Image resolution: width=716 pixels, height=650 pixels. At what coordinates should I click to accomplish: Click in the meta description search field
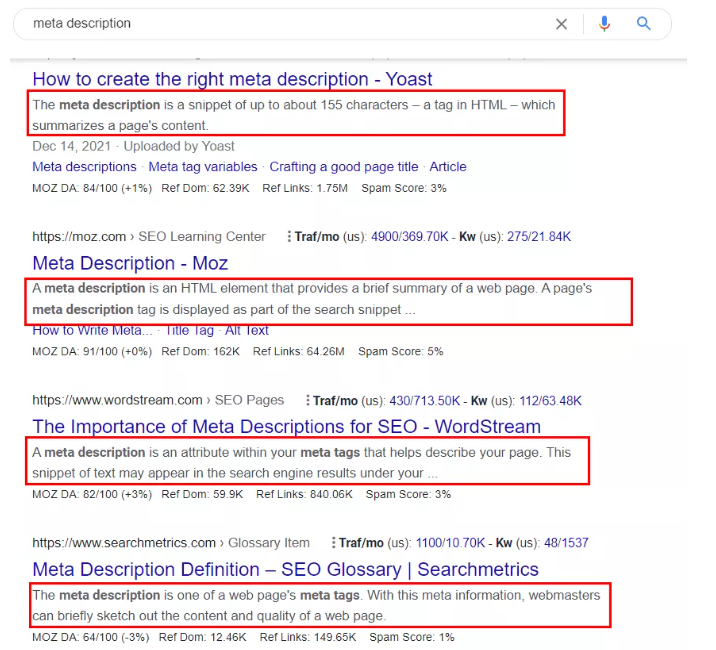coord(280,23)
